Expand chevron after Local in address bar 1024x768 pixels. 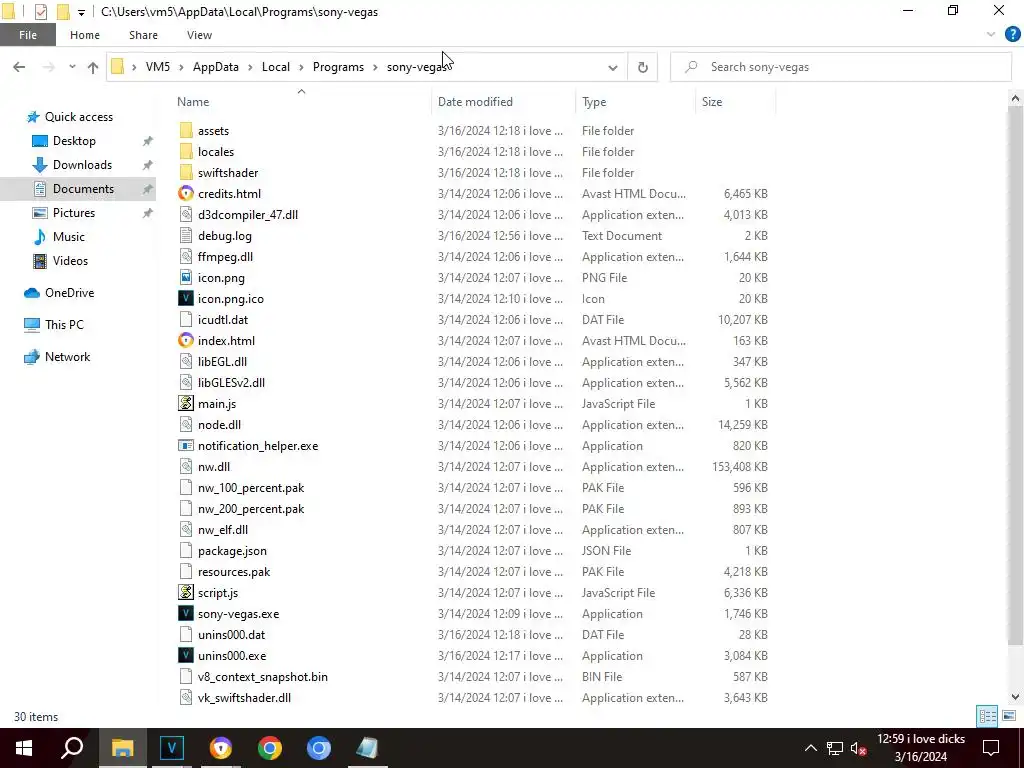pos(301,67)
